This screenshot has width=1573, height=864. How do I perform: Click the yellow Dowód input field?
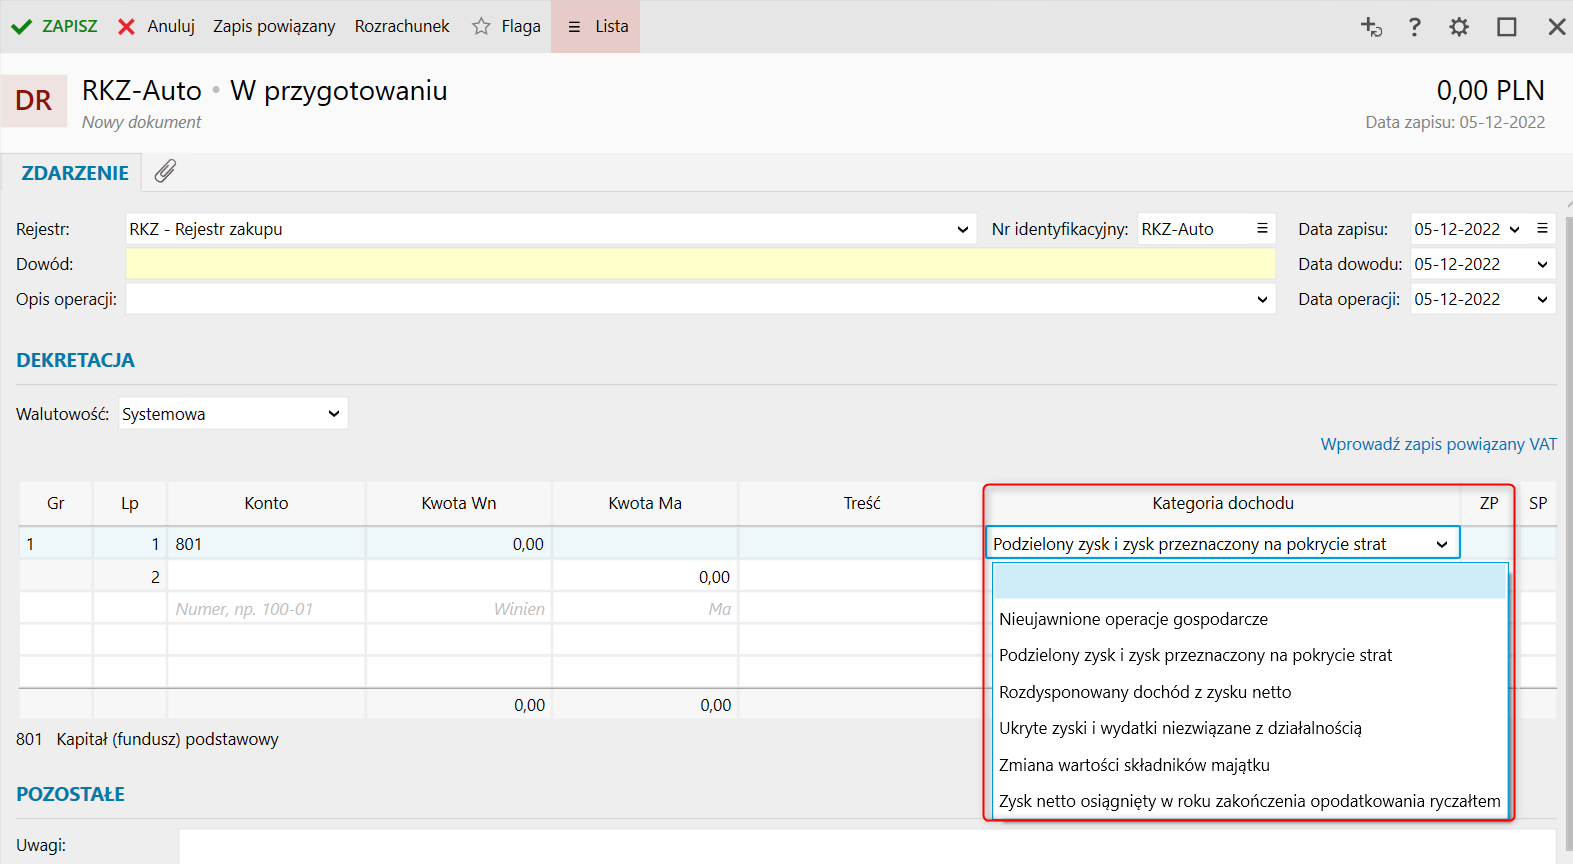click(700, 264)
